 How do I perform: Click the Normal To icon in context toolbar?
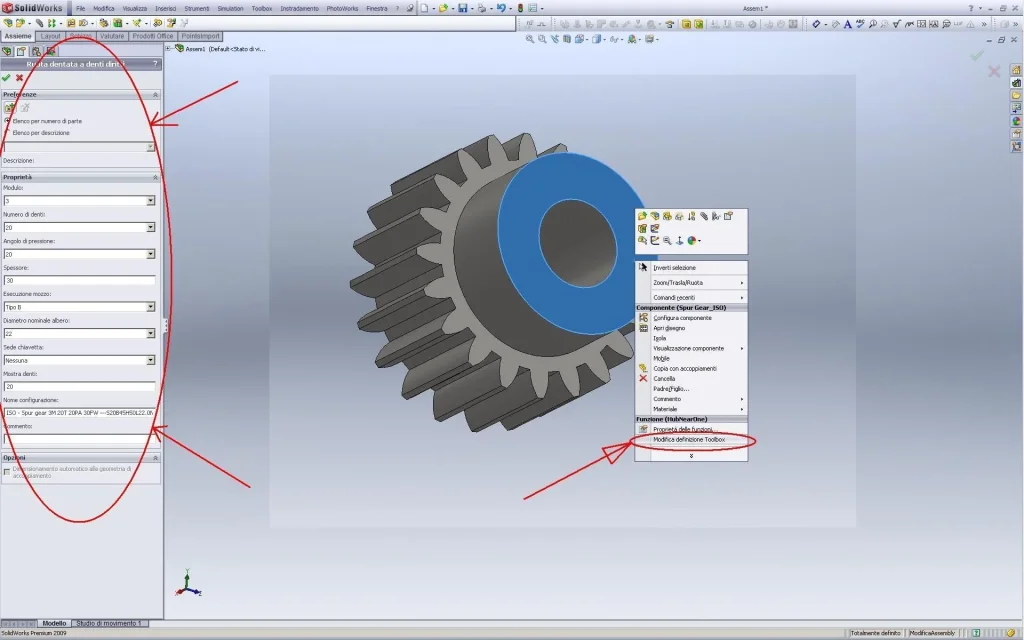pyautogui.click(x=679, y=240)
